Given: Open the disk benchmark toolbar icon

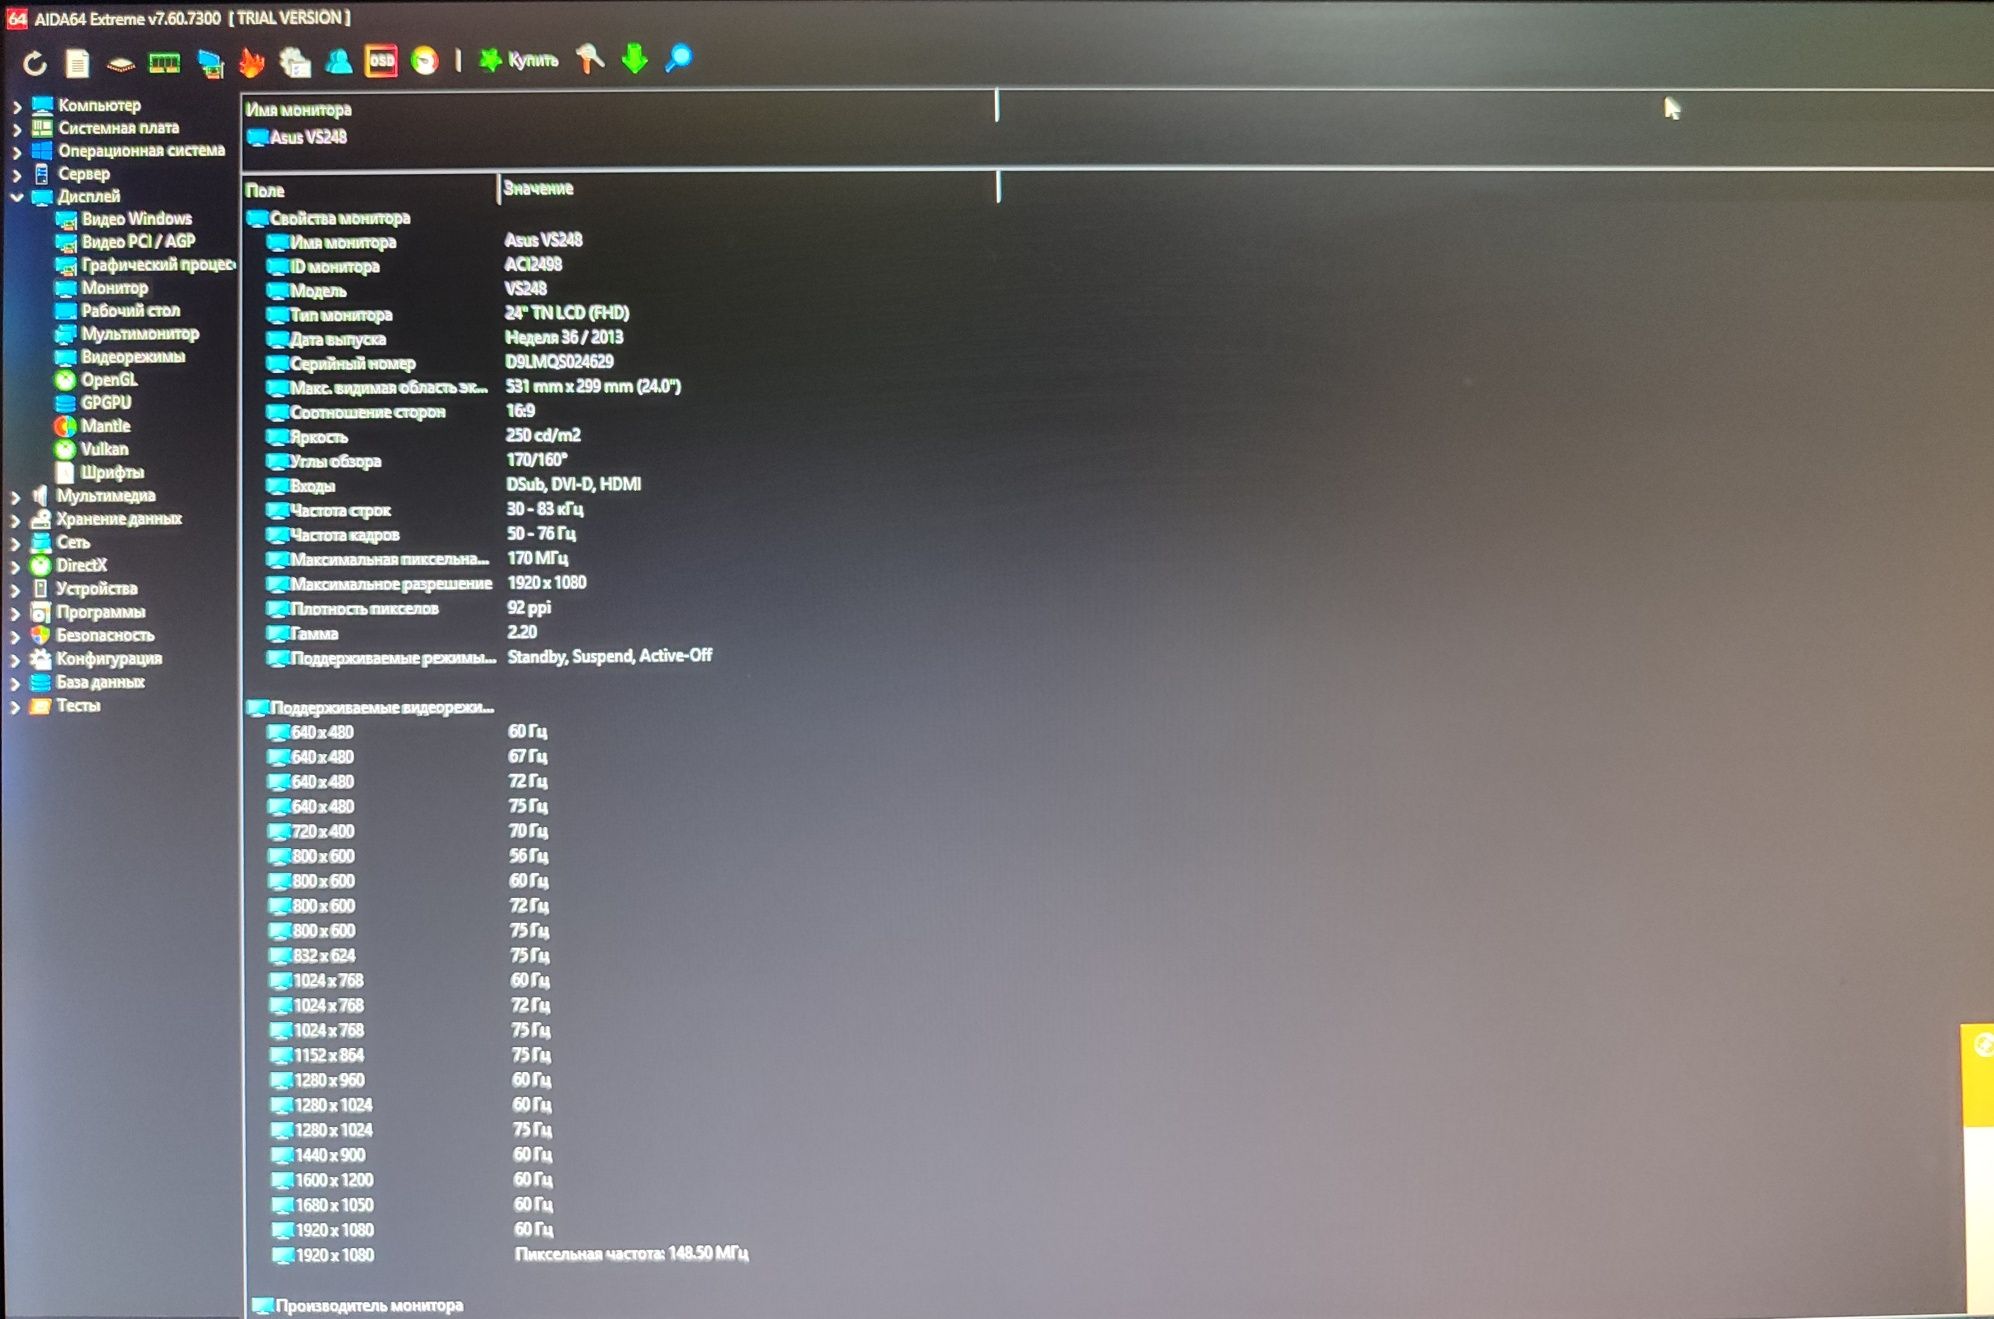Looking at the screenshot, I should tap(120, 64).
